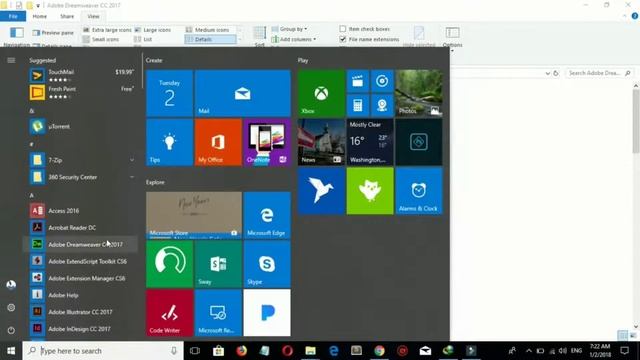The image size is (640, 360).
Task: Select List layout in View ribbon
Action: [143, 39]
